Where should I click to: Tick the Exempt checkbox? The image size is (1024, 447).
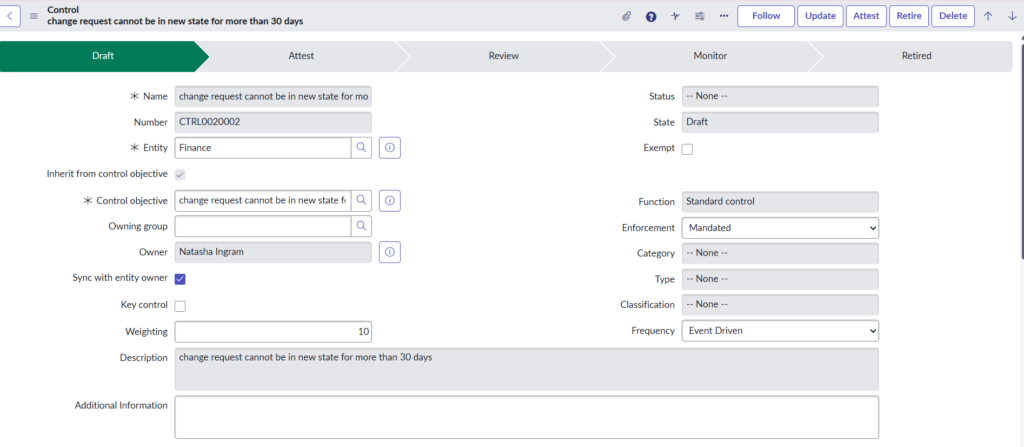pyautogui.click(x=687, y=149)
